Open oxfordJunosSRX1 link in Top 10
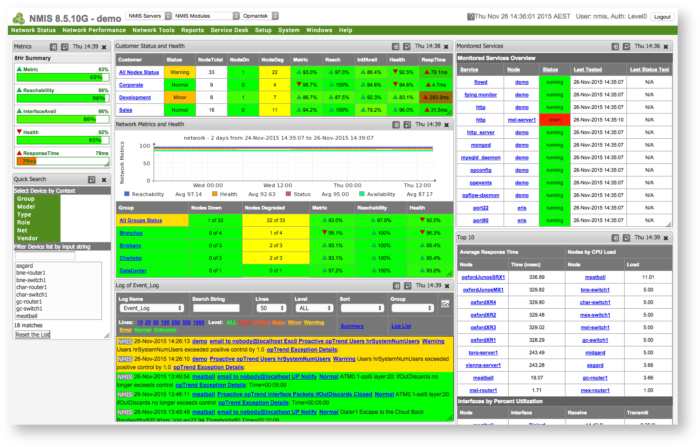Viewport: 700px width, 447px height. tap(483, 277)
